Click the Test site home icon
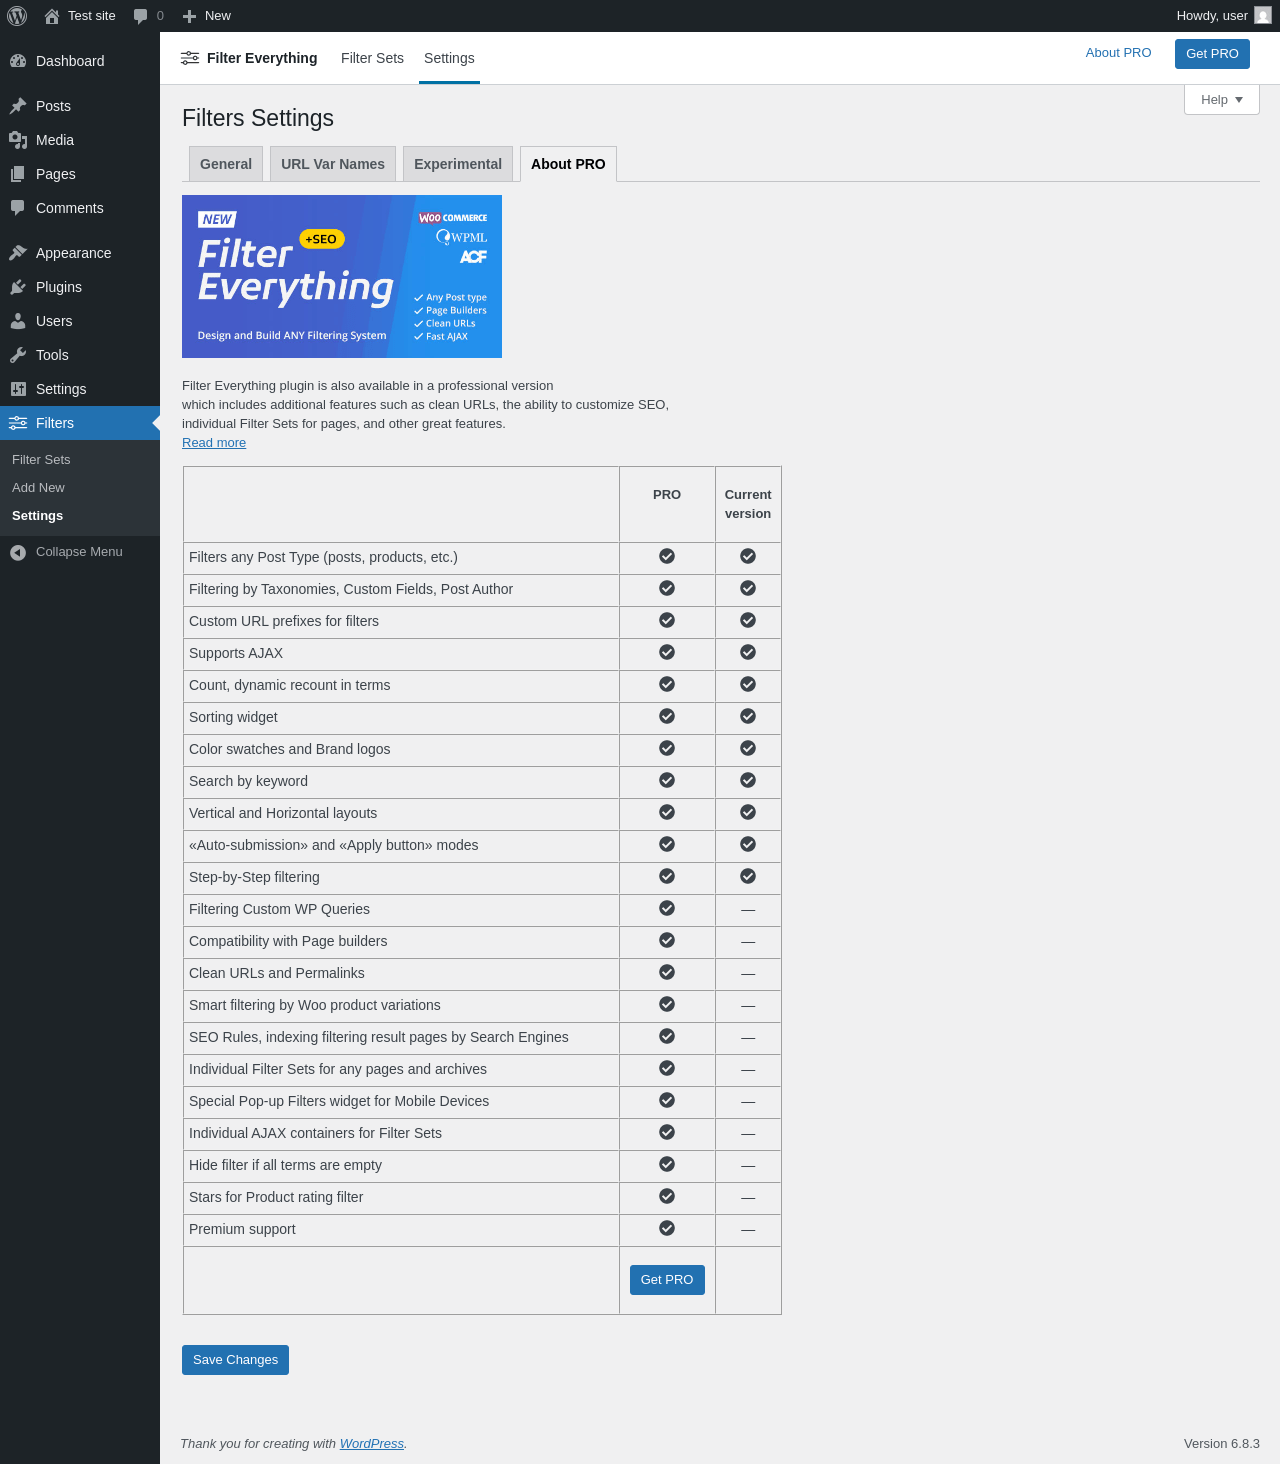 [x=52, y=16]
